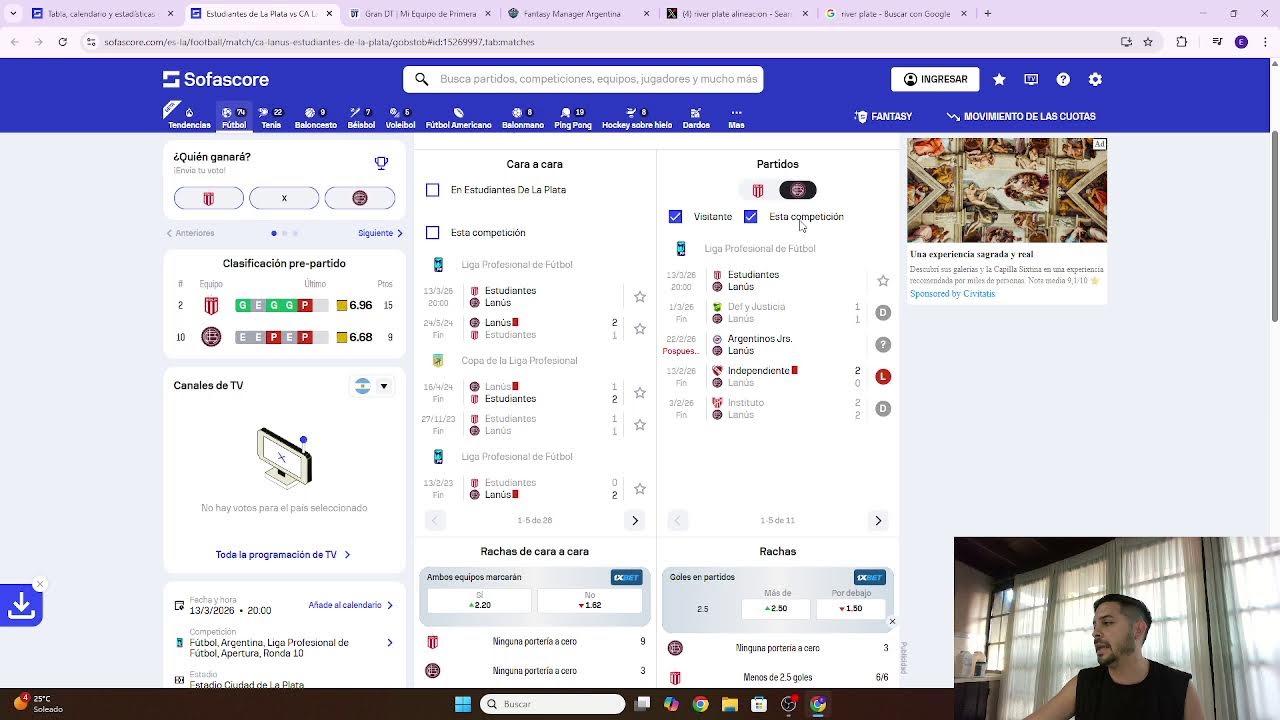Open the Civitatis Sistine Chapel ad image
This screenshot has height=720, width=1280.
tap(1007, 190)
